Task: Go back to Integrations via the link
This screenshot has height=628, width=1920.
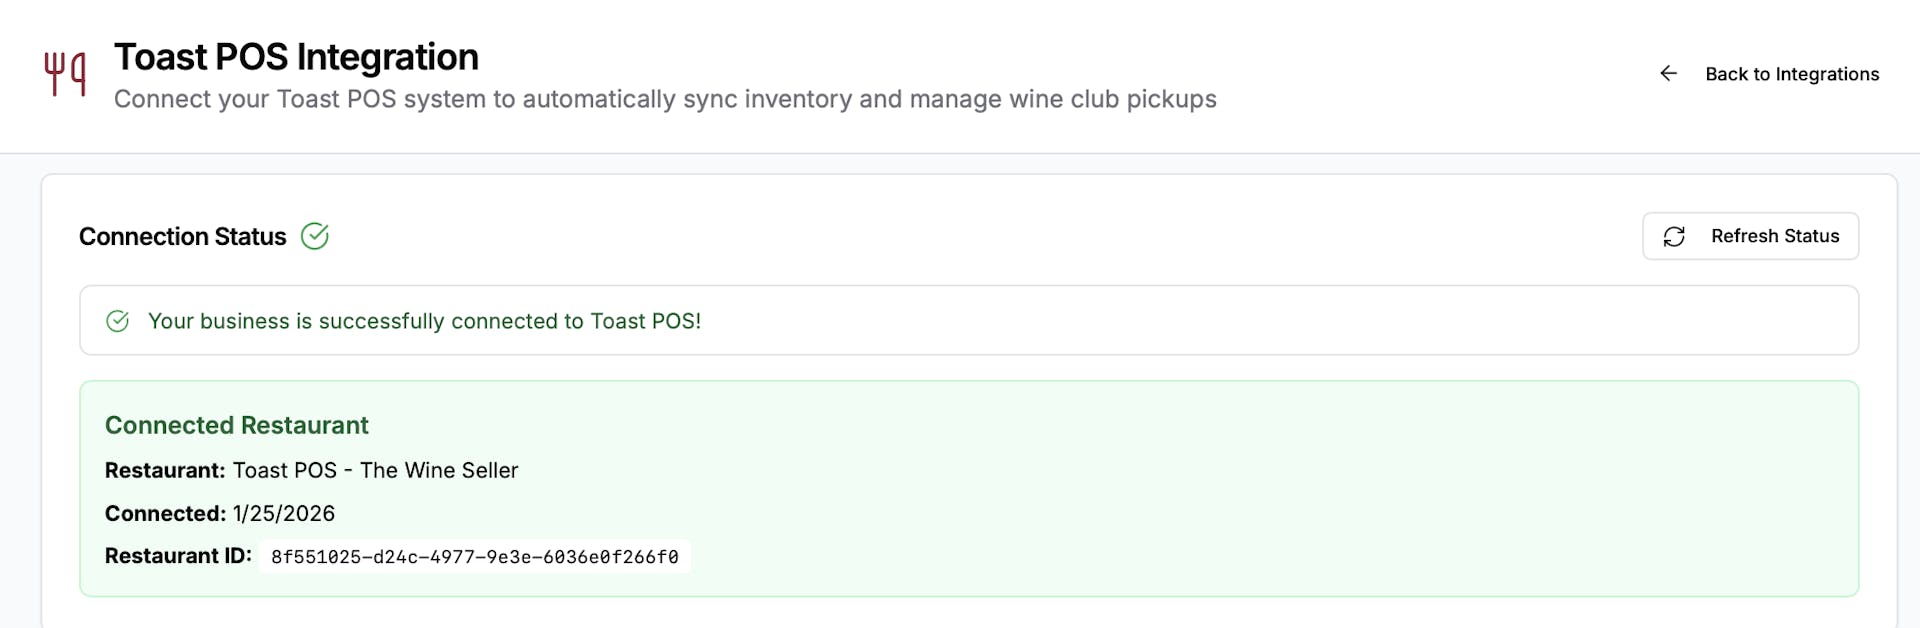Action: [1791, 74]
